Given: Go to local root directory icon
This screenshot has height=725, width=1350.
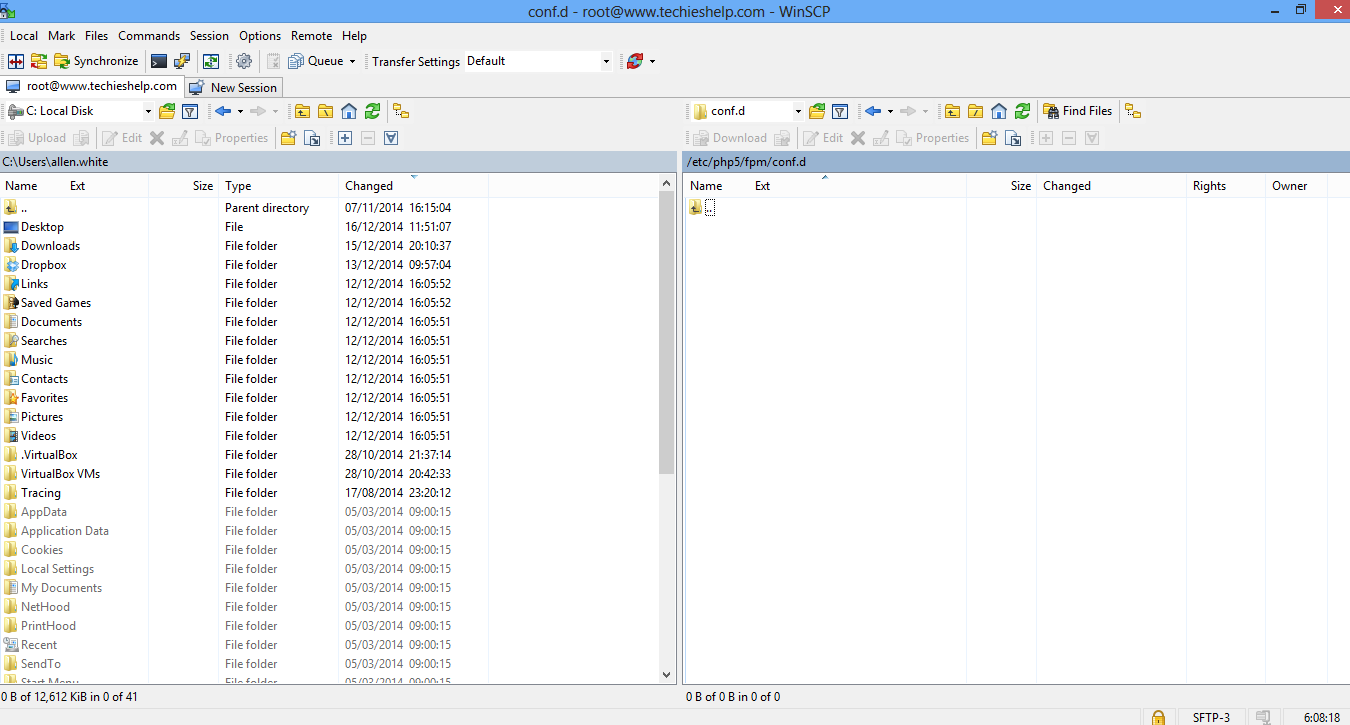Looking at the screenshot, I should [325, 111].
